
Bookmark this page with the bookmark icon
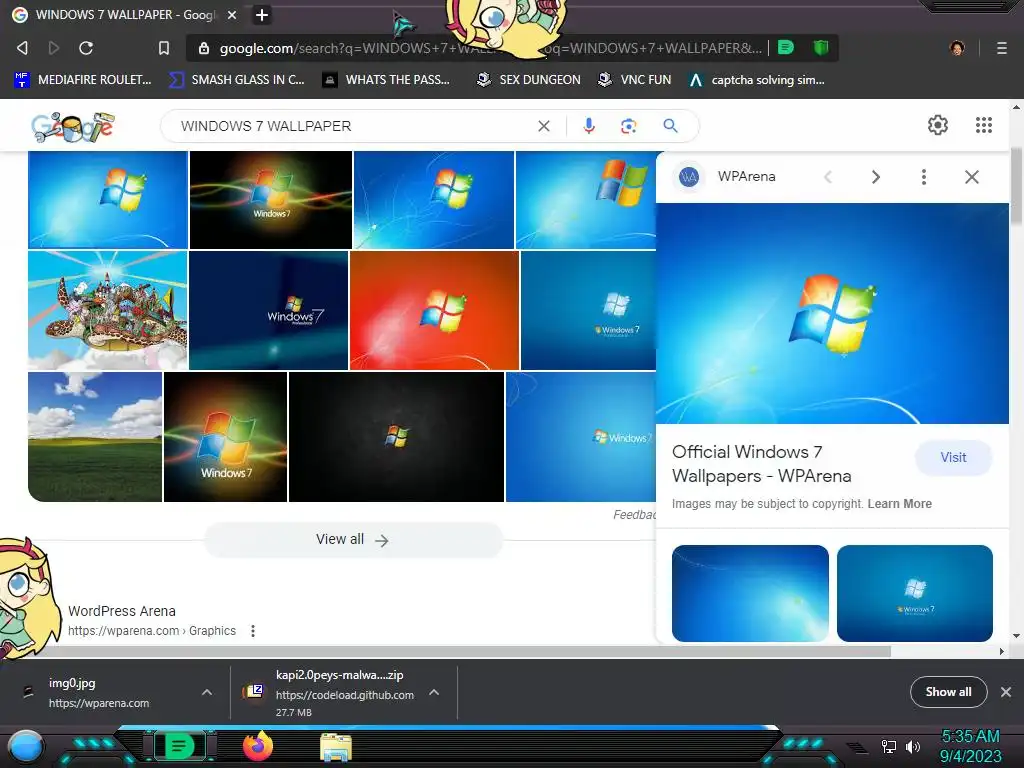point(164,48)
